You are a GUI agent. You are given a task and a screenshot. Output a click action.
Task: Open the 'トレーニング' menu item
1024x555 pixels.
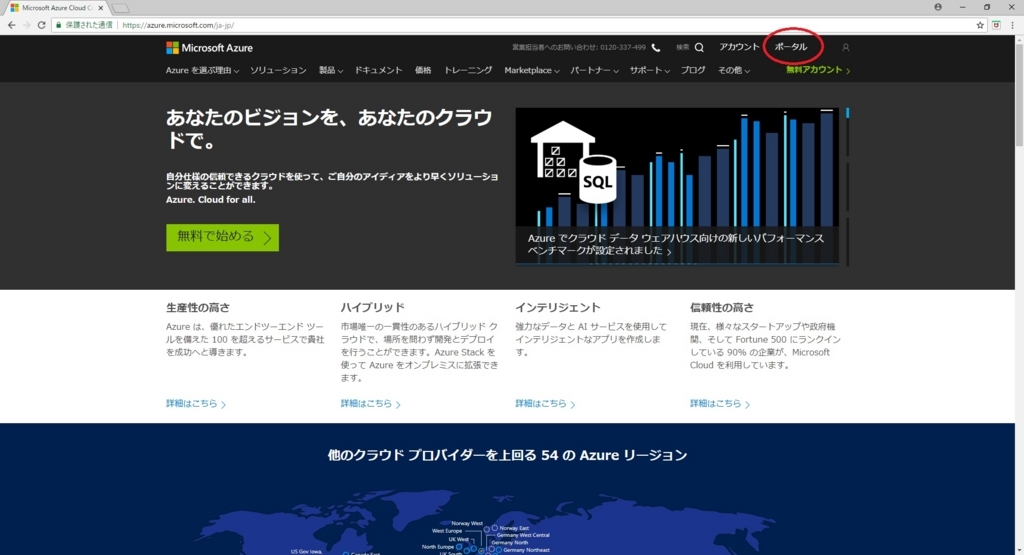coord(468,71)
